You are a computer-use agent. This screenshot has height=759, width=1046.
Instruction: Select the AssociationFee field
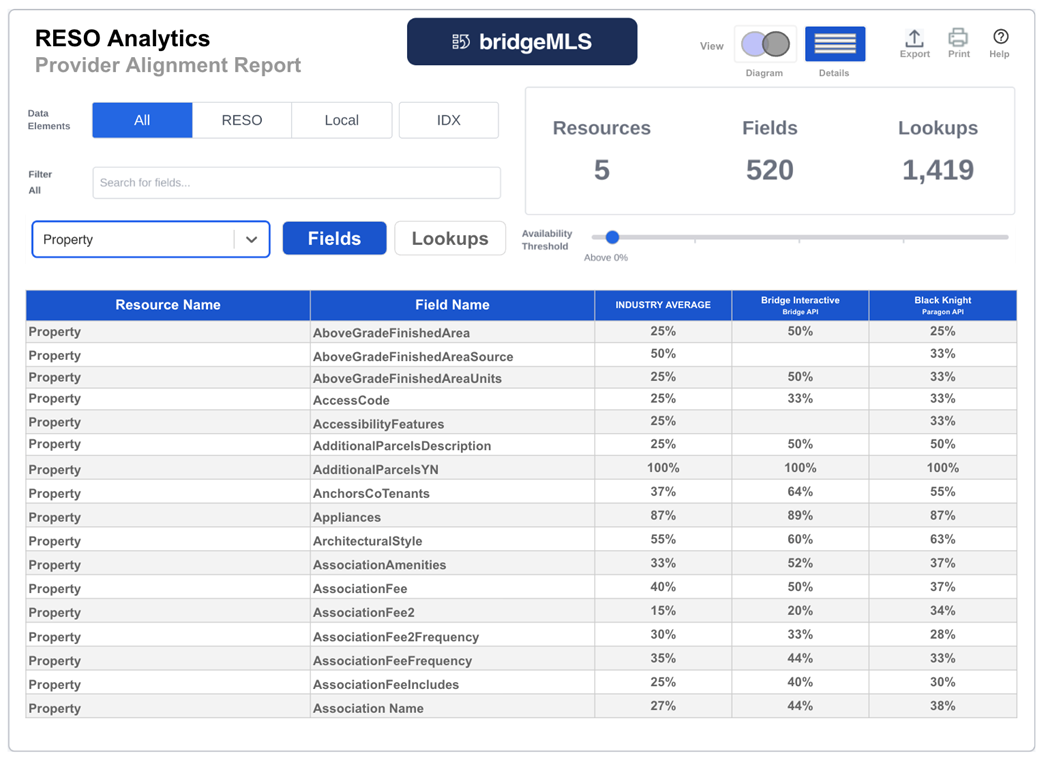click(360, 589)
